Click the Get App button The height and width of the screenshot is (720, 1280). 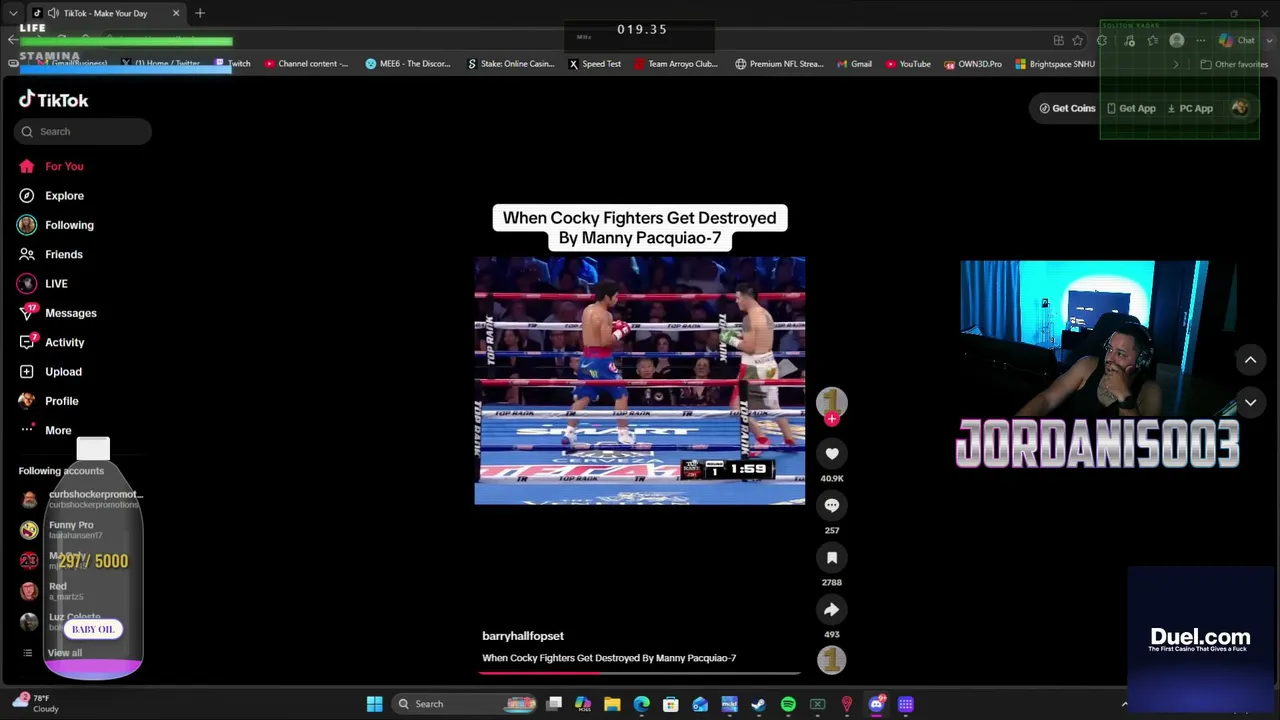coord(1131,108)
